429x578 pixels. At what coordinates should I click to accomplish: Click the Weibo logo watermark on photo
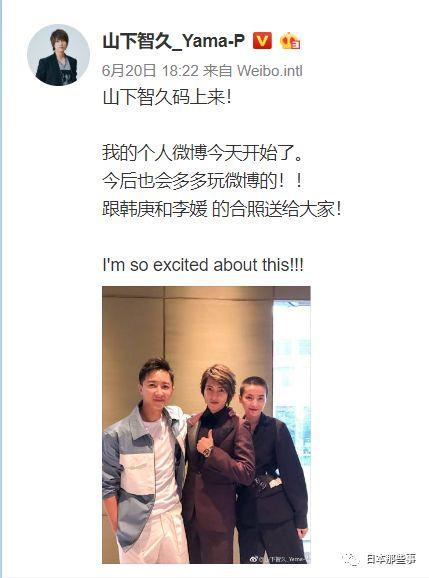click(x=254, y=559)
